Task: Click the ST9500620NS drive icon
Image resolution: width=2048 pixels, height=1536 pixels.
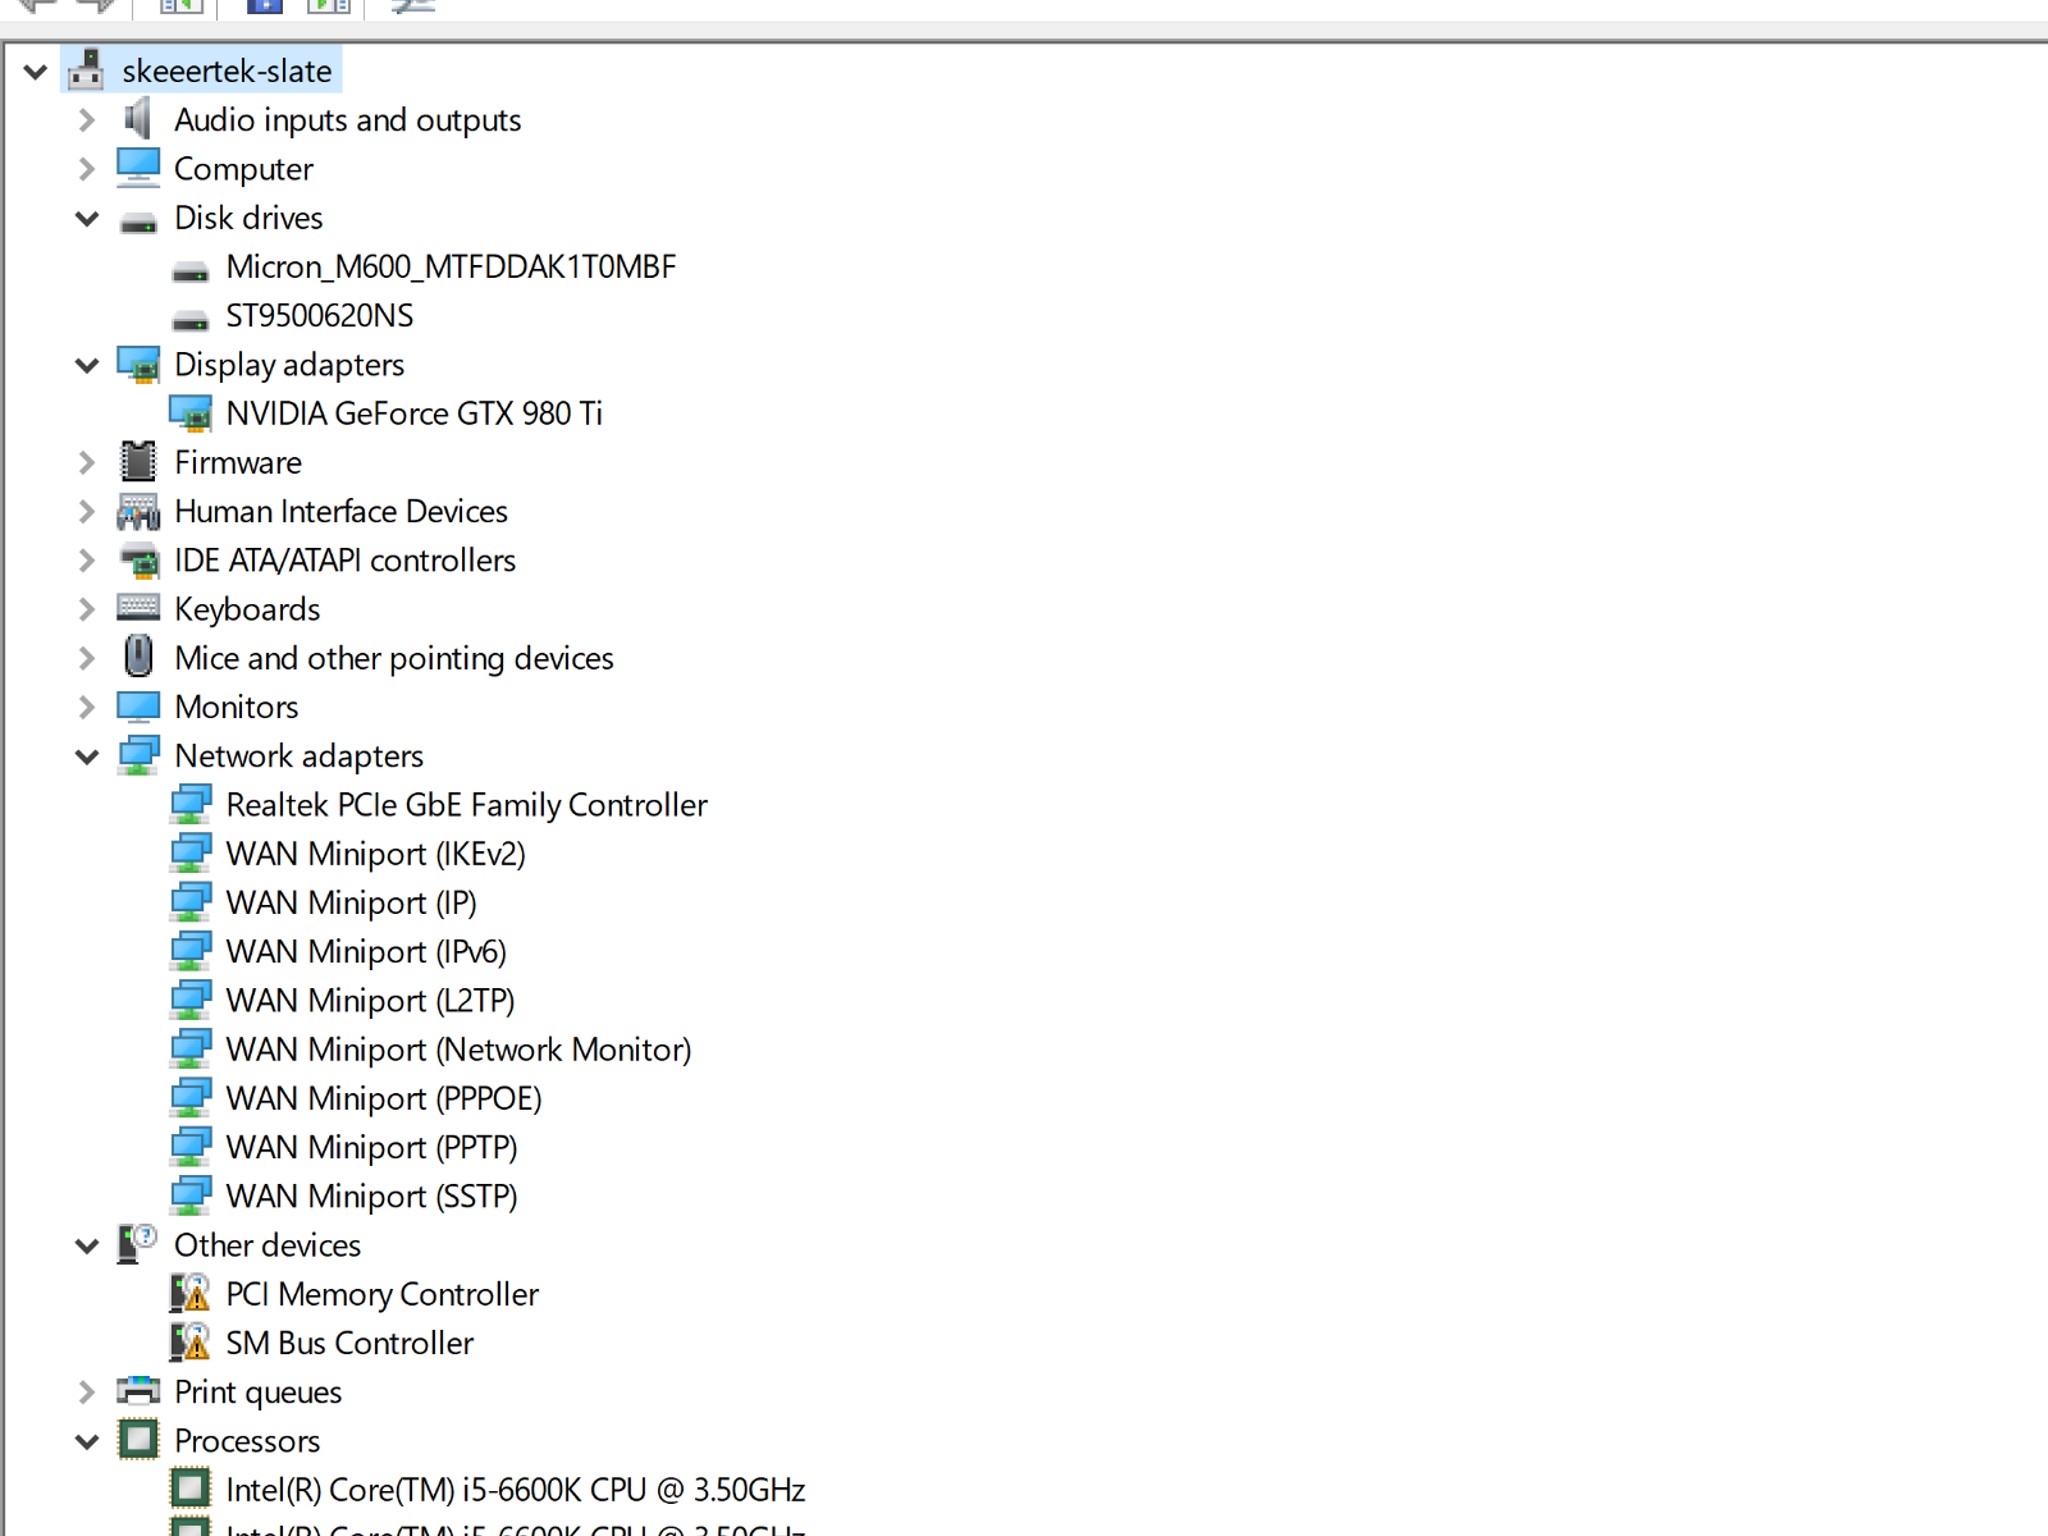Action: point(190,320)
